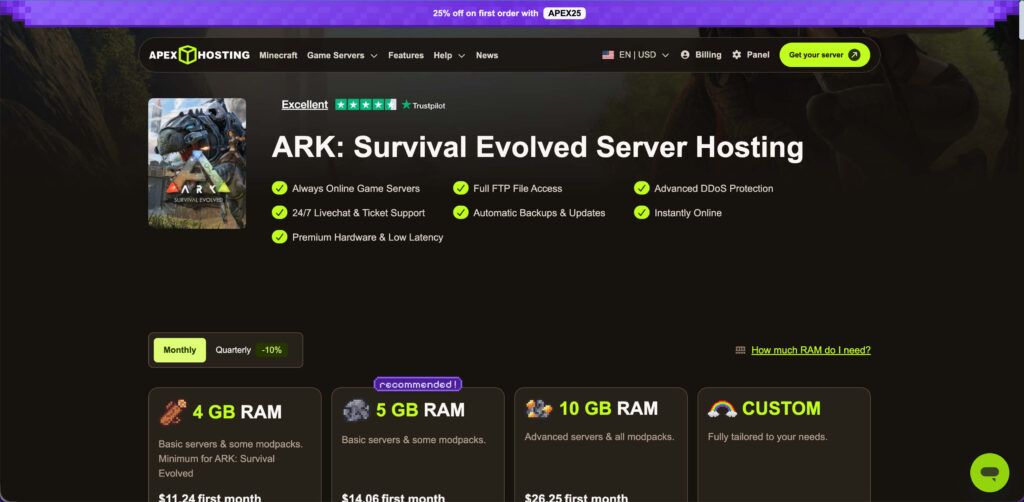Click the Billing user icon
Image resolution: width=1024 pixels, height=502 pixels.
[x=685, y=55]
